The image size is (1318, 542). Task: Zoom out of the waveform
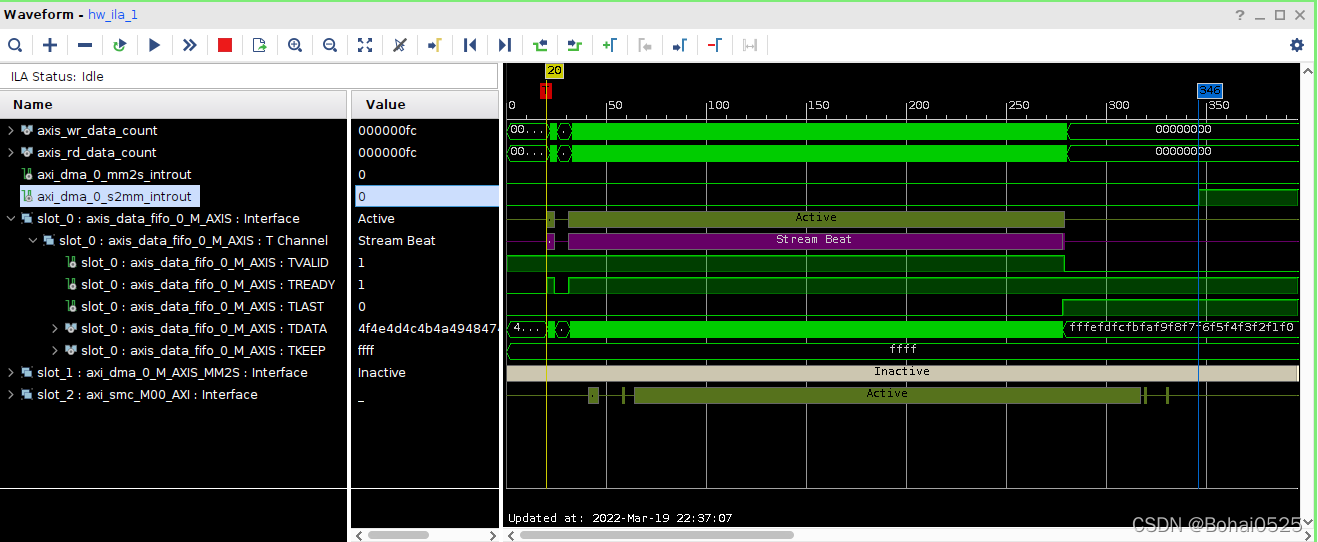coord(330,45)
